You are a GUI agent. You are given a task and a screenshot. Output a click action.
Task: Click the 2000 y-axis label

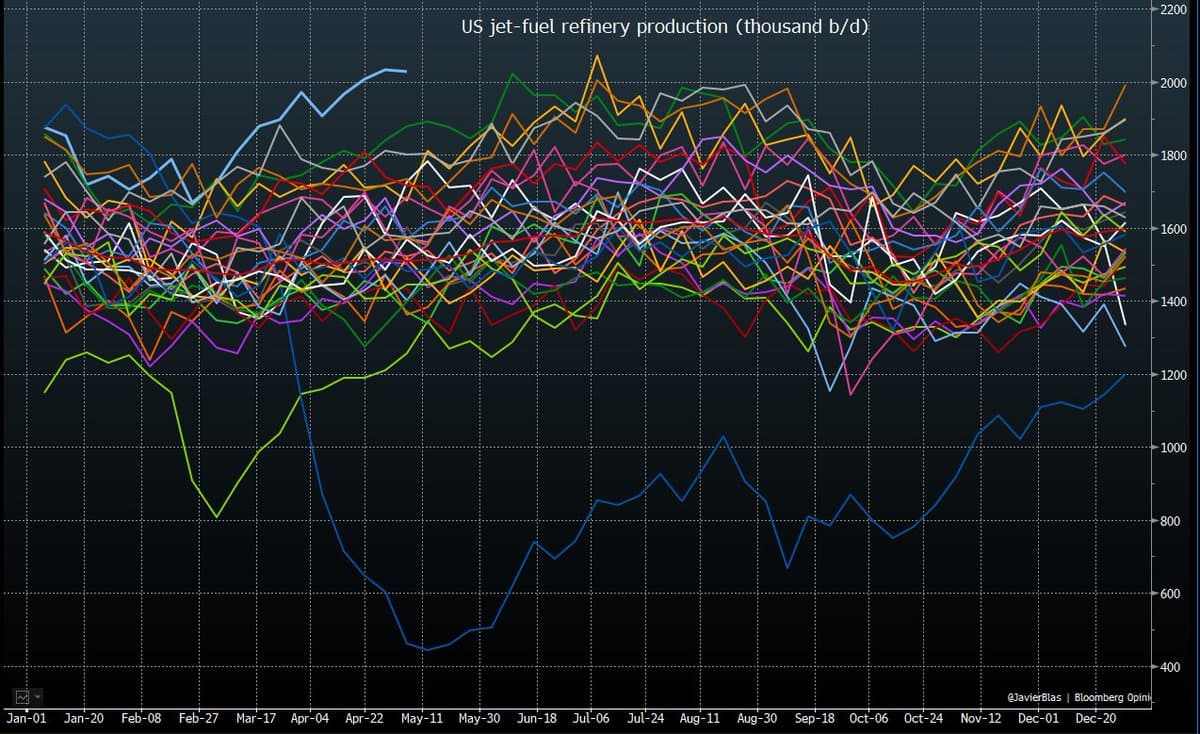(x=1174, y=82)
